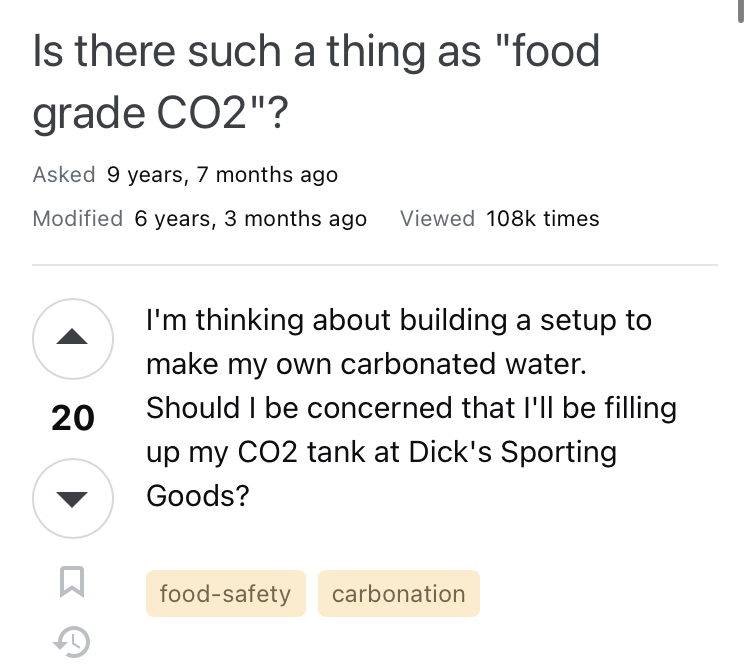Open the carbonation tag
Image resolution: width=750 pixels, height=664 pixels.
pos(399,594)
